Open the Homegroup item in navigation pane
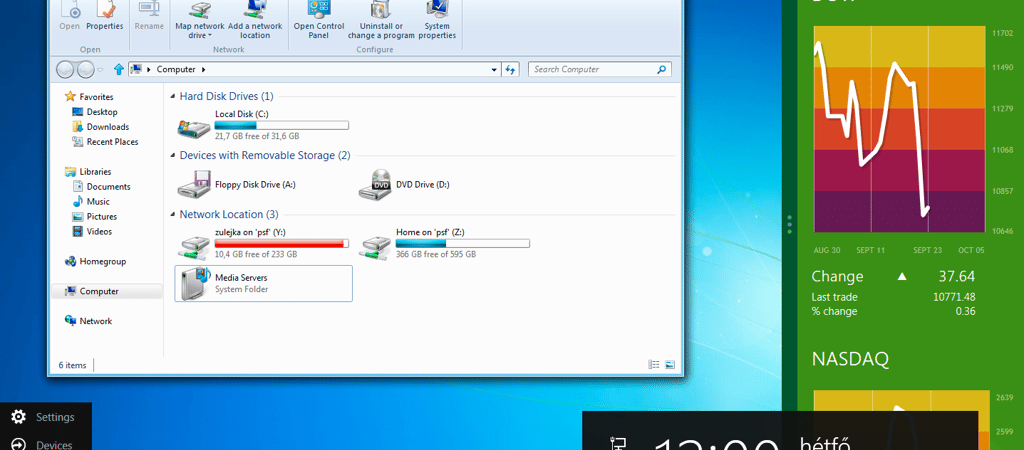 [102, 261]
